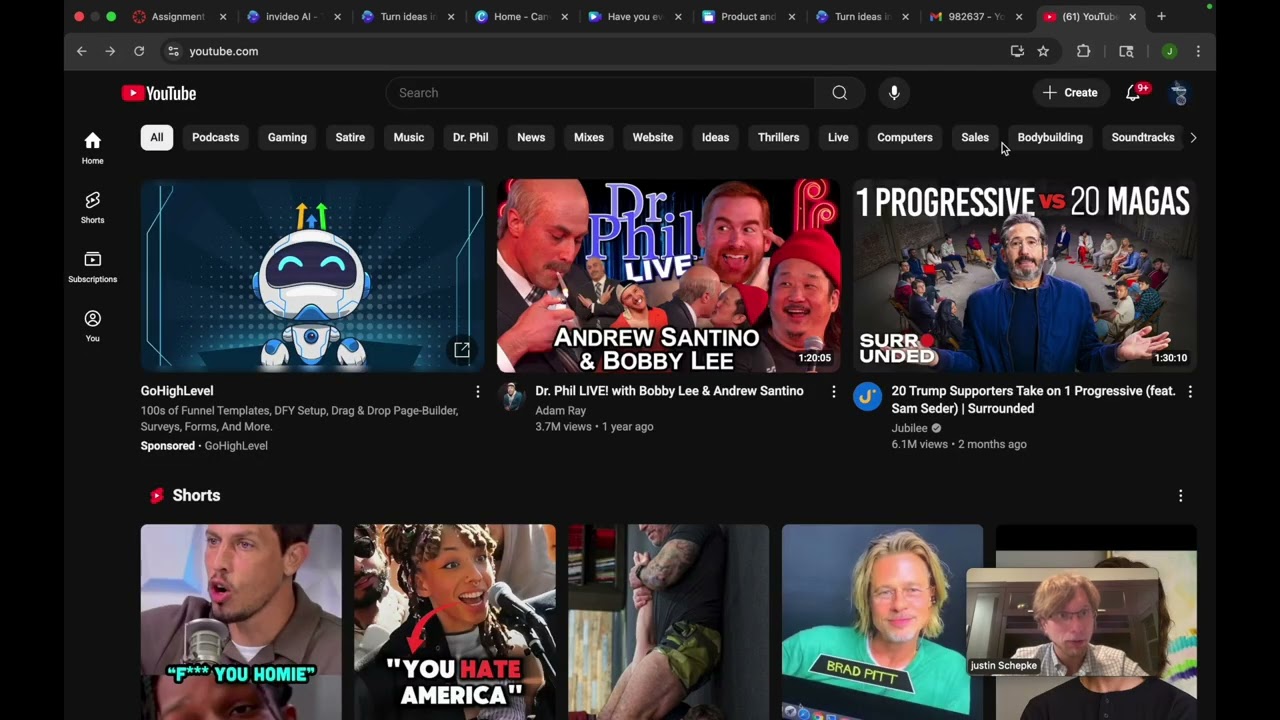Image resolution: width=1280 pixels, height=720 pixels.
Task: Open the YouTube account avatar menu
Action: (x=1179, y=93)
